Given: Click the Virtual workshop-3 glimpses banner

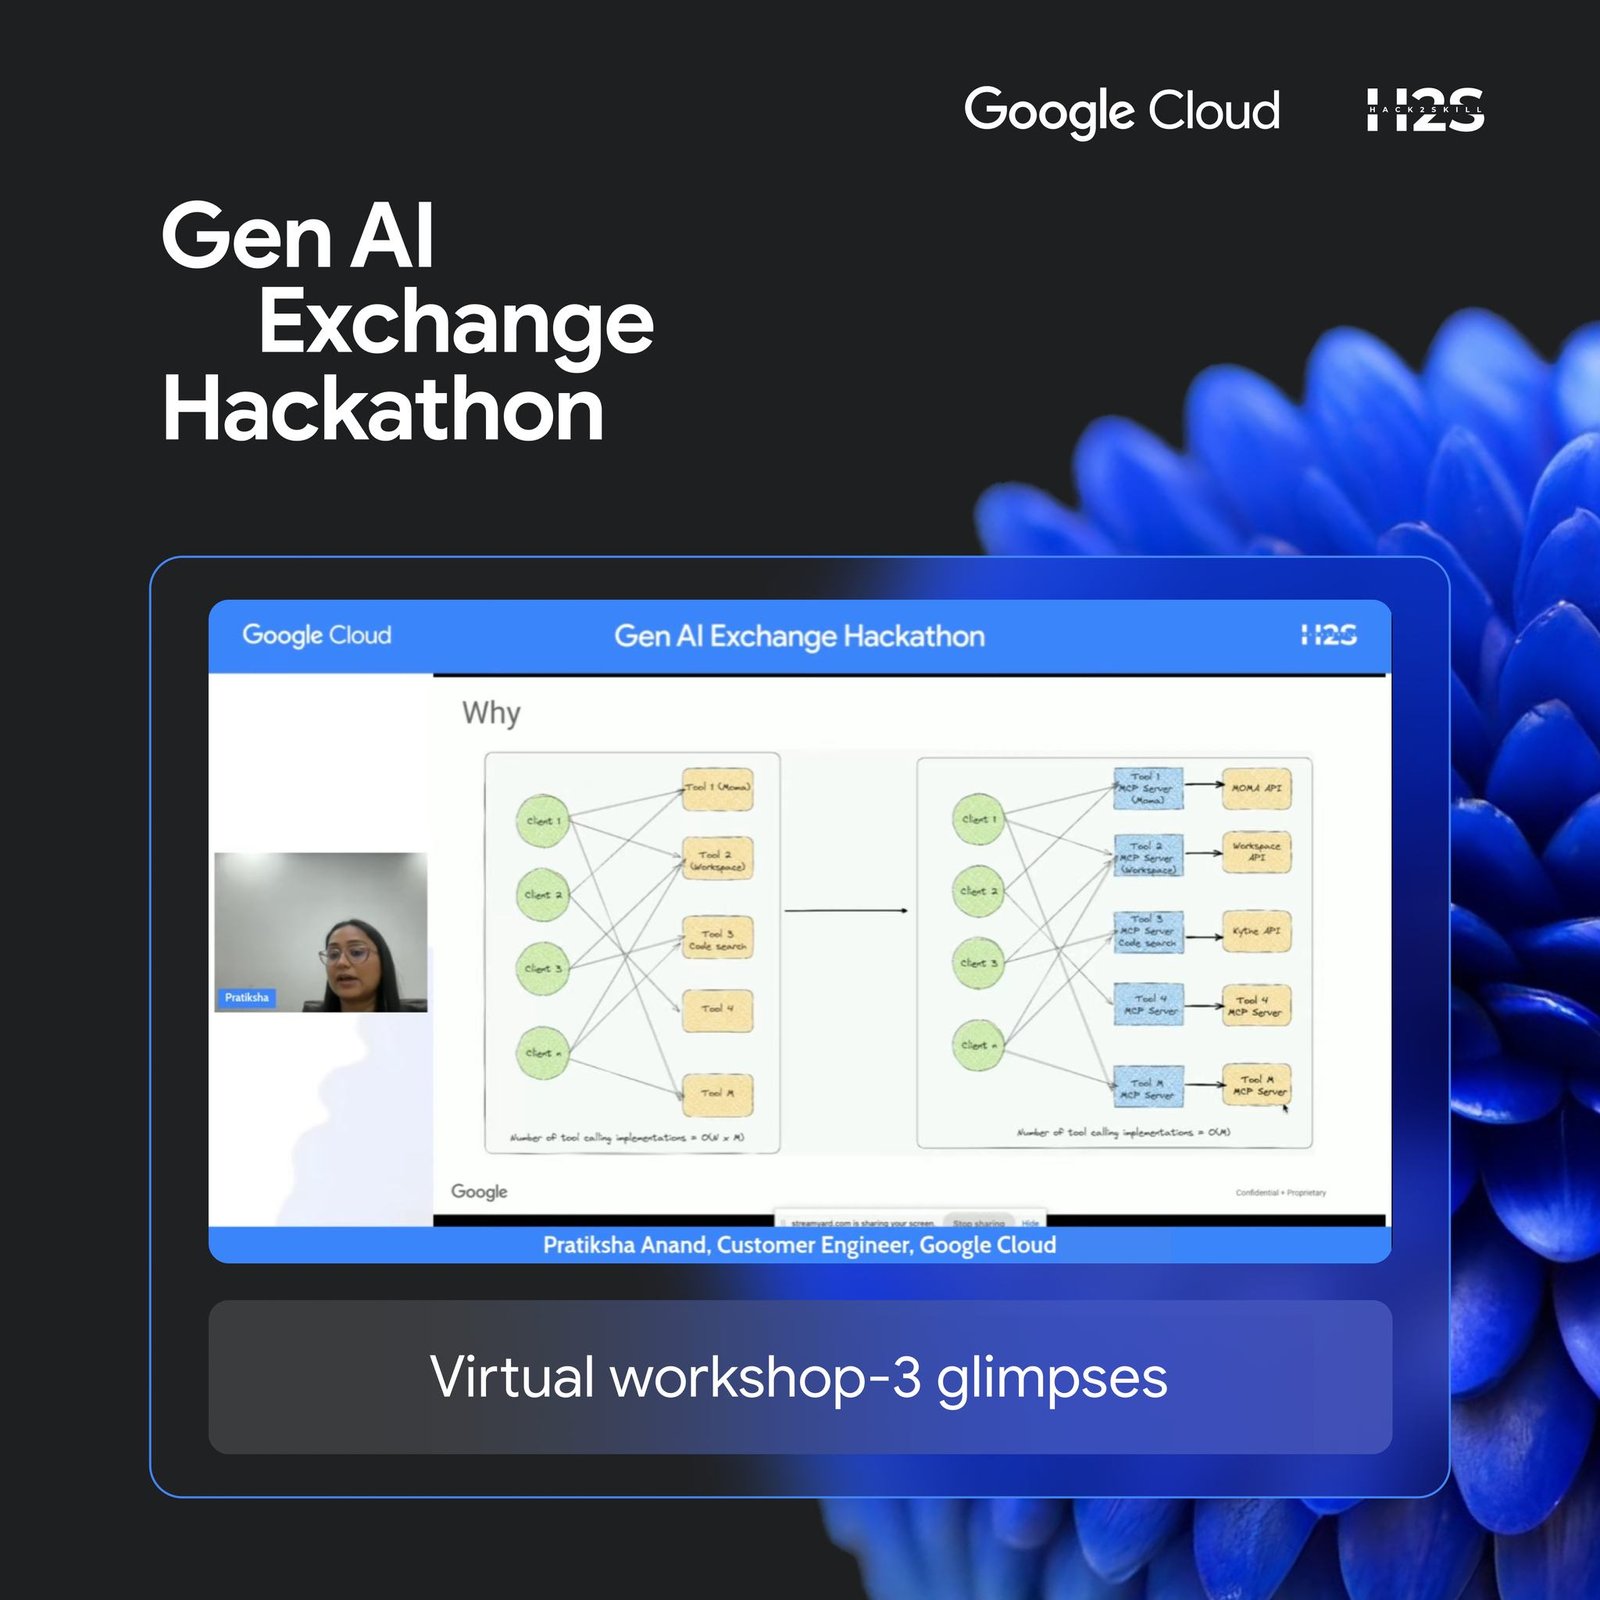Looking at the screenshot, I should coord(800,1377).
